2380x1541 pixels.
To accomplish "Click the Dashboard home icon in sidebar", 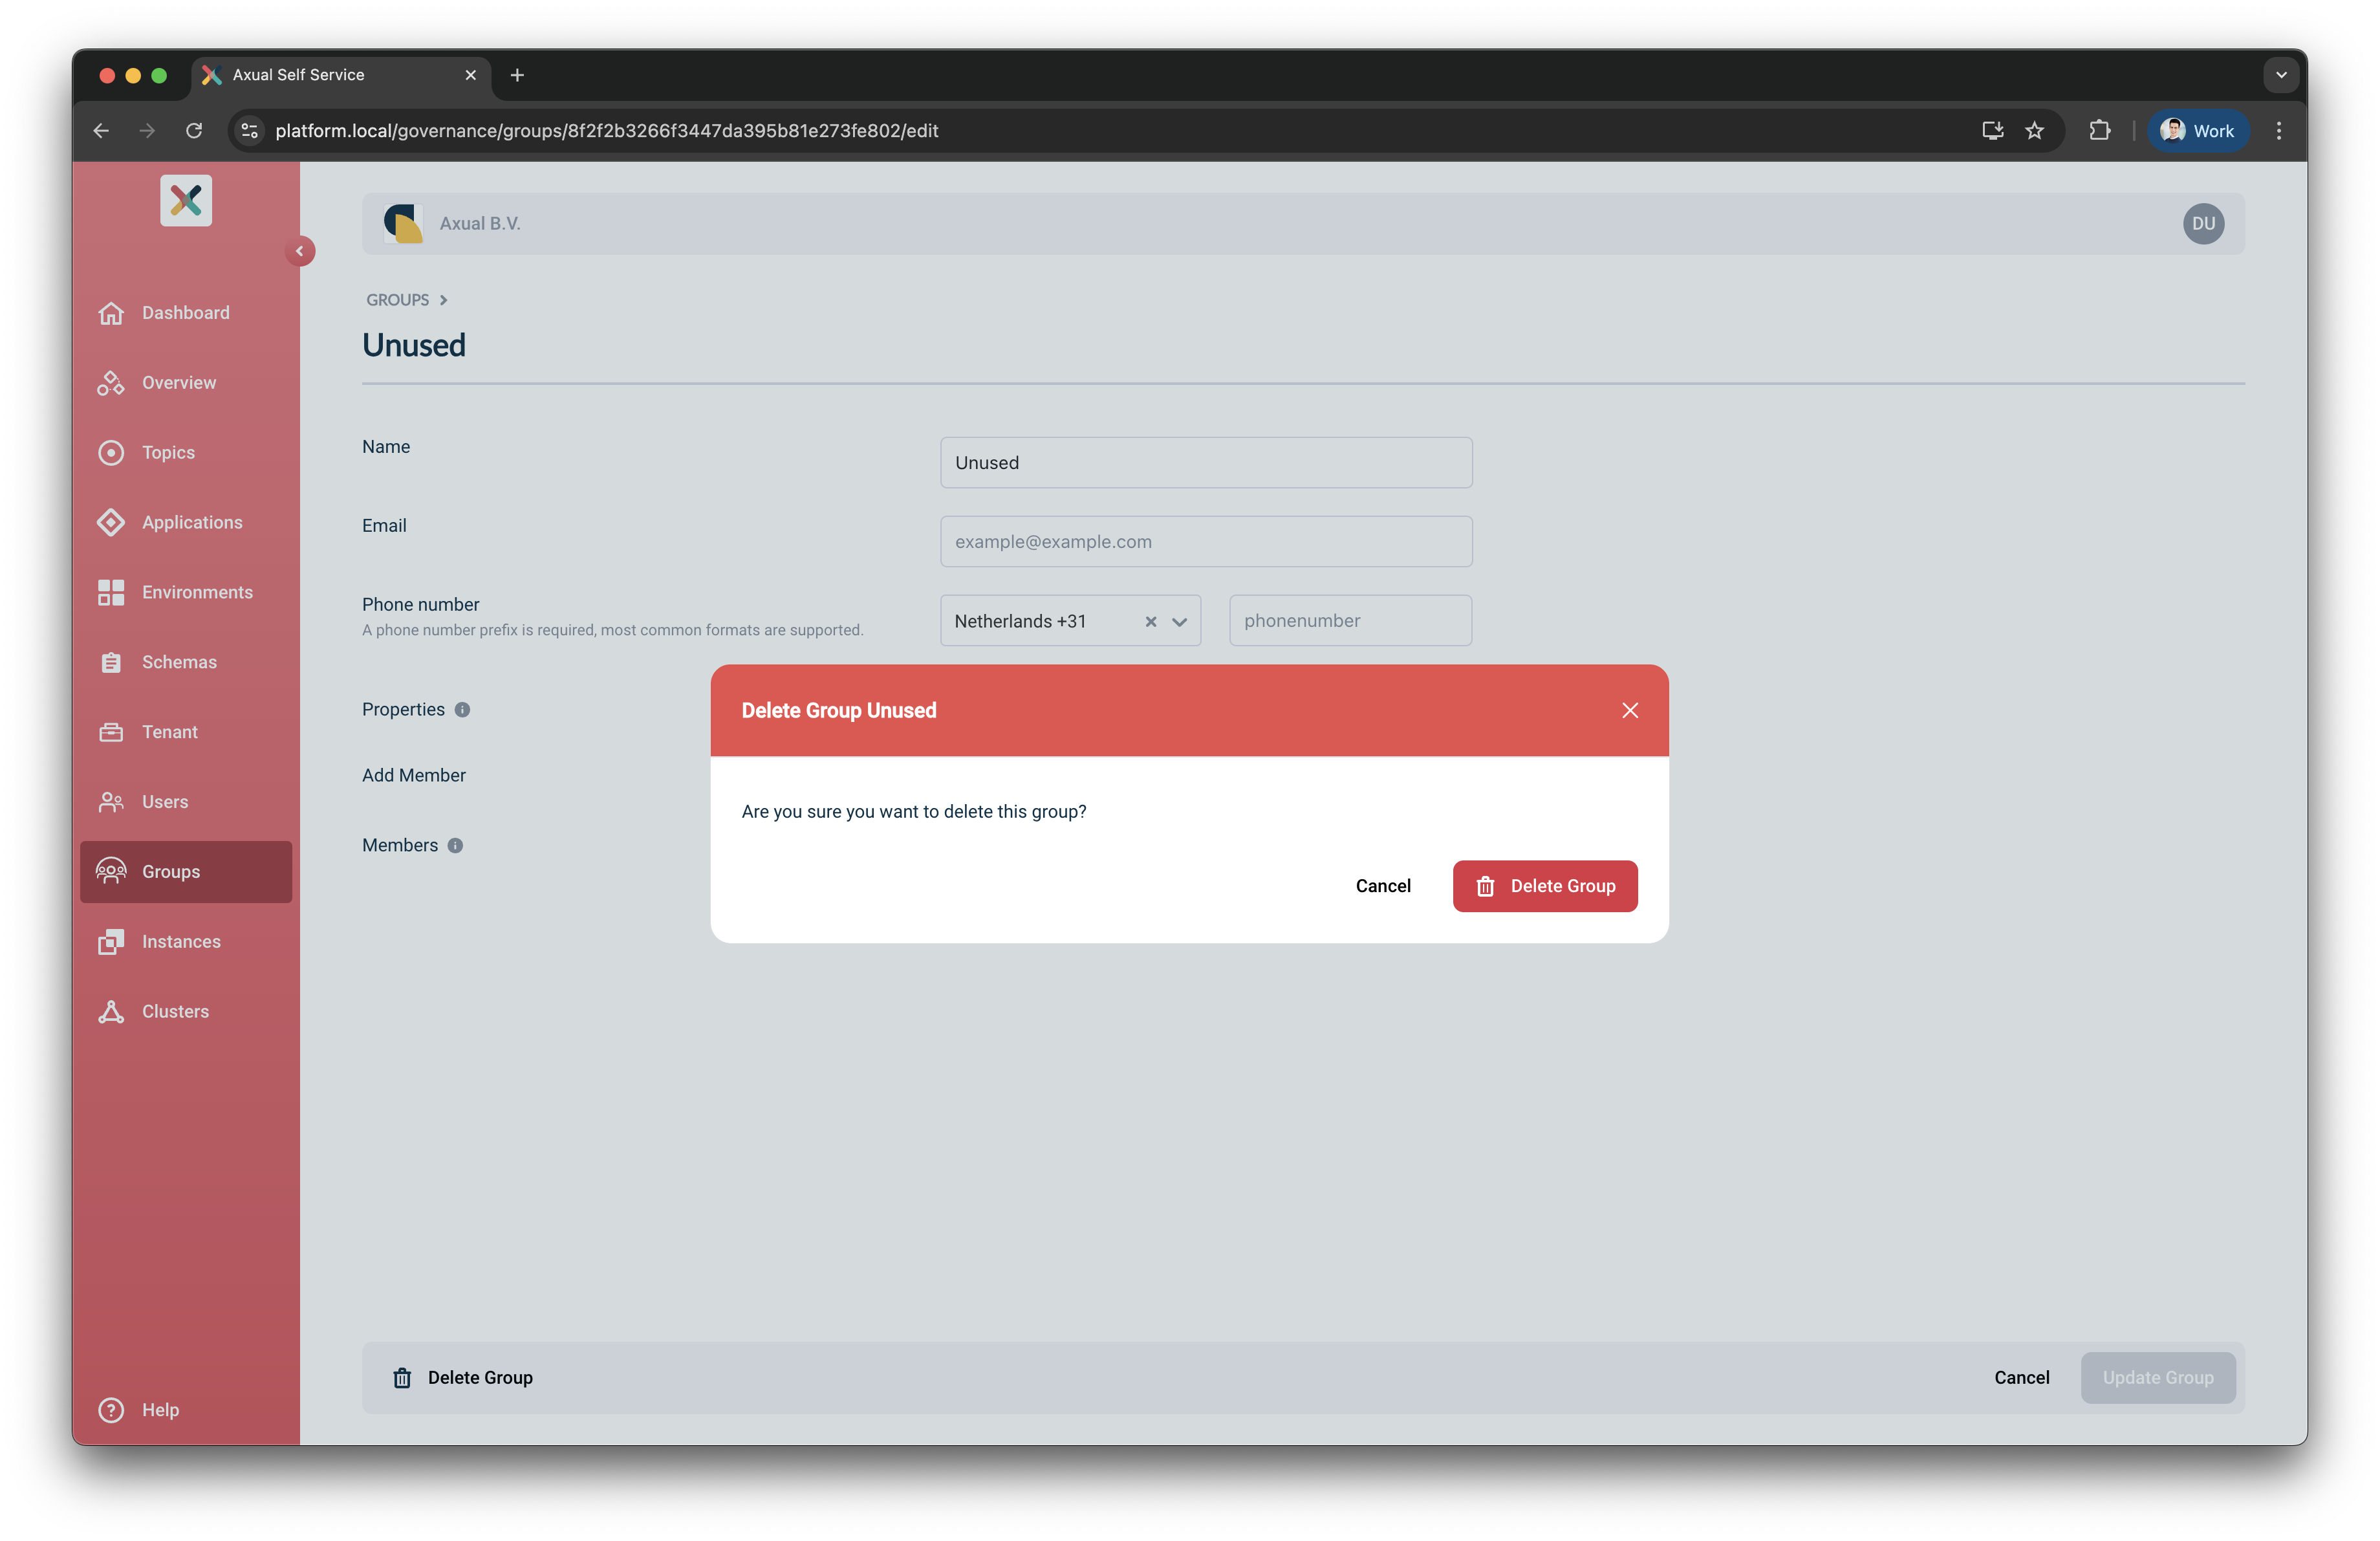I will (x=111, y=313).
